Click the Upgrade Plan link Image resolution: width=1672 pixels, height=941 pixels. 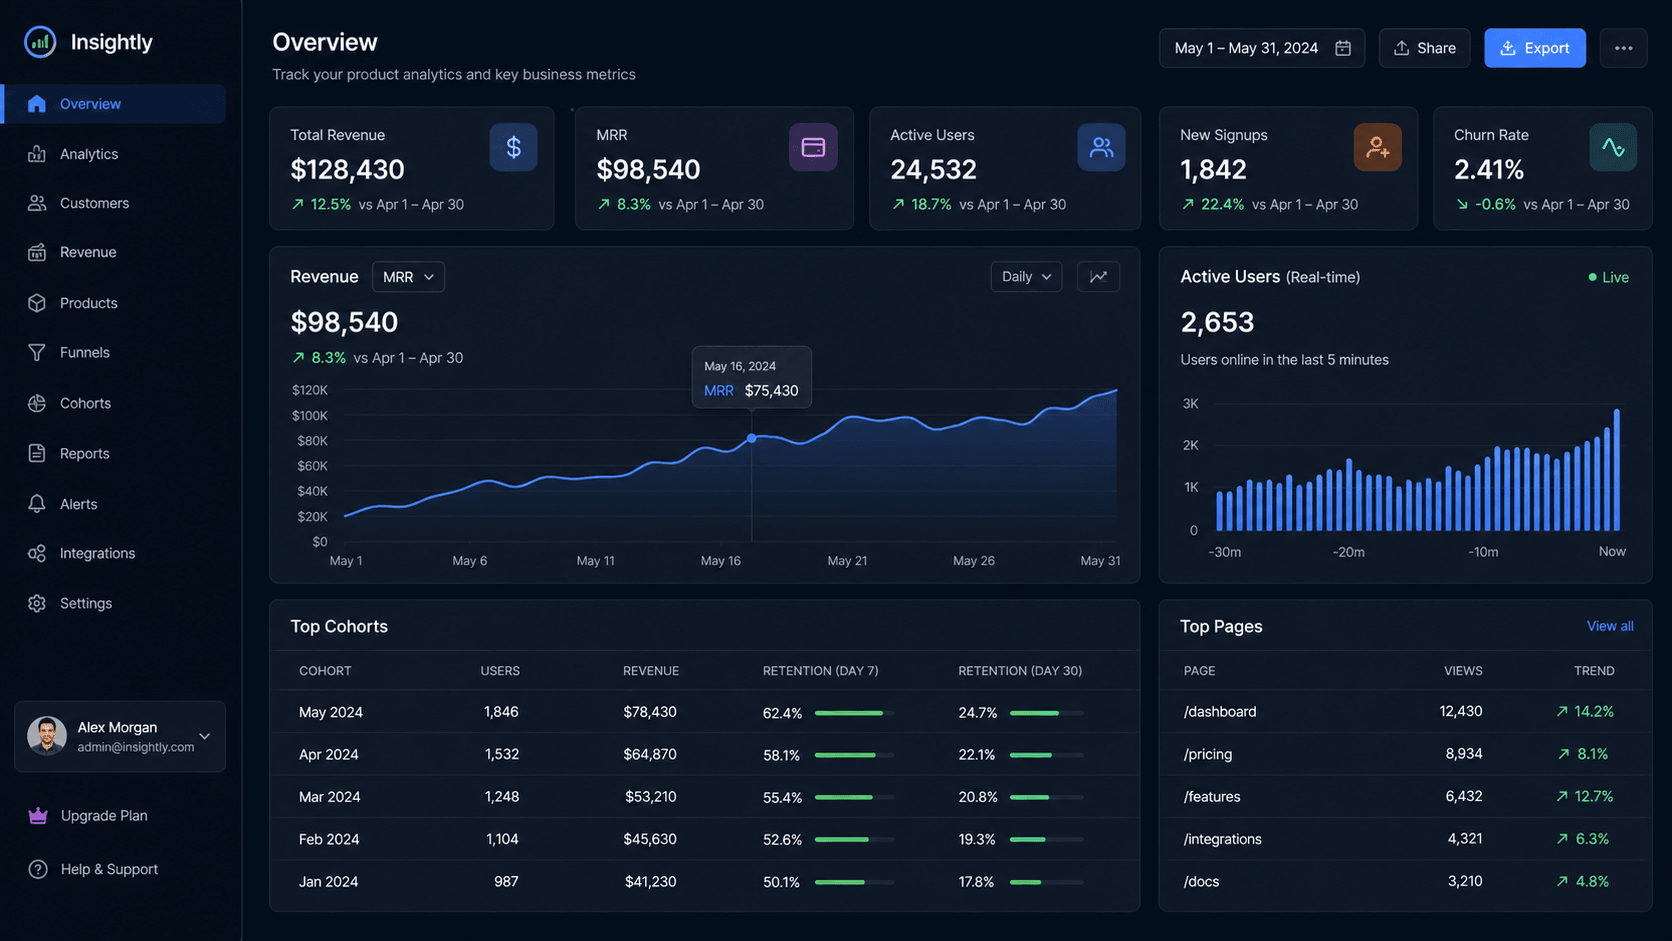[104, 816]
